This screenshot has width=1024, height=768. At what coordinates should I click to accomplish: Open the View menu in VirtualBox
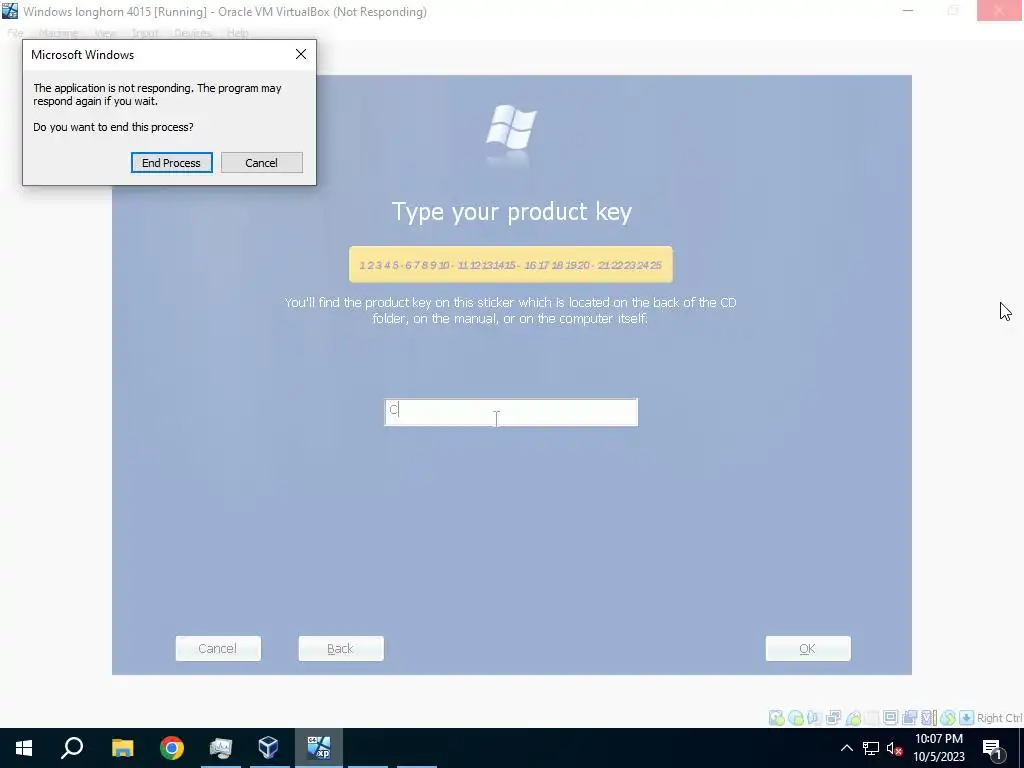[x=104, y=33]
